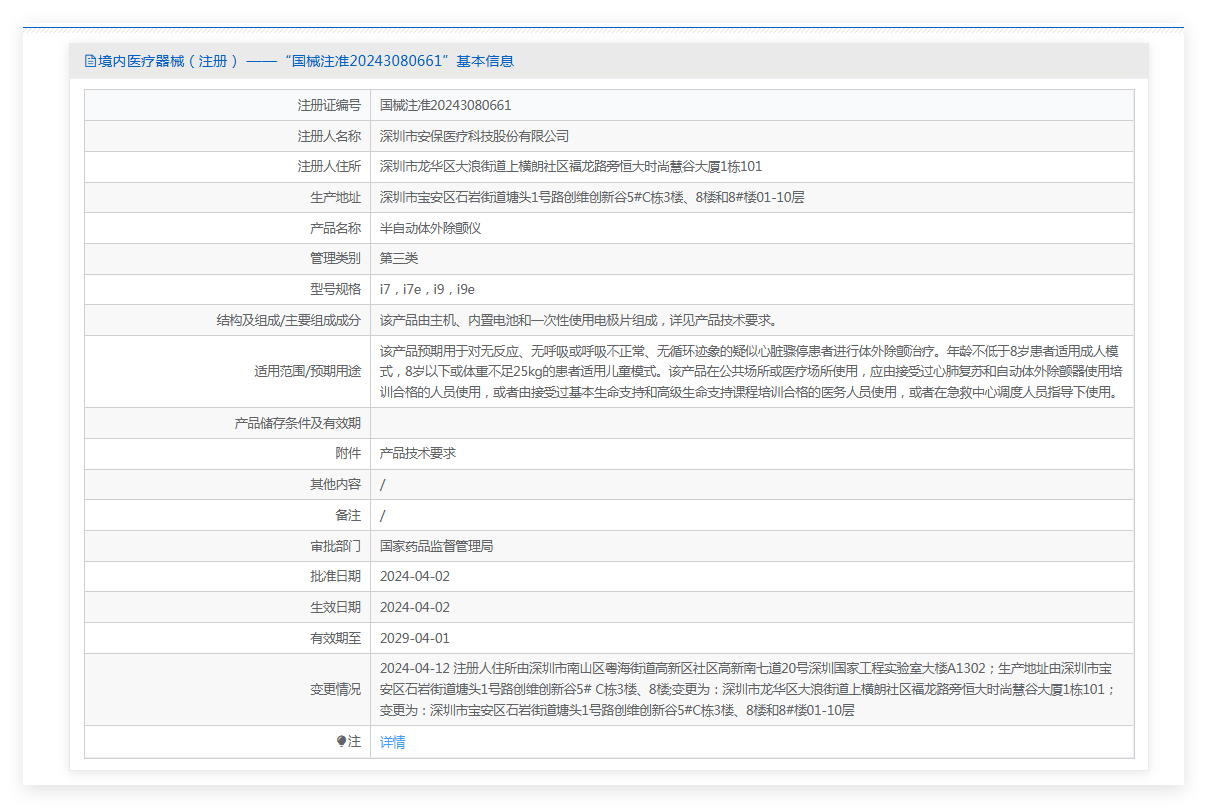
Task: Click the 结构及组成 description text
Action: (578, 320)
